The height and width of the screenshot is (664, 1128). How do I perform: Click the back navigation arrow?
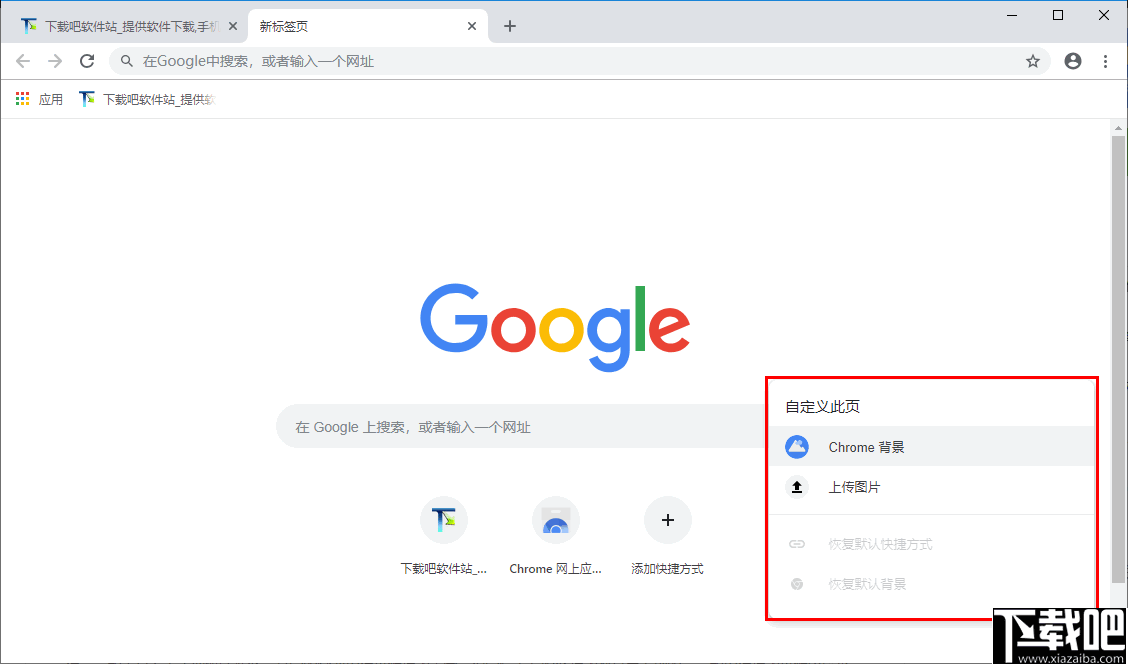[23, 61]
